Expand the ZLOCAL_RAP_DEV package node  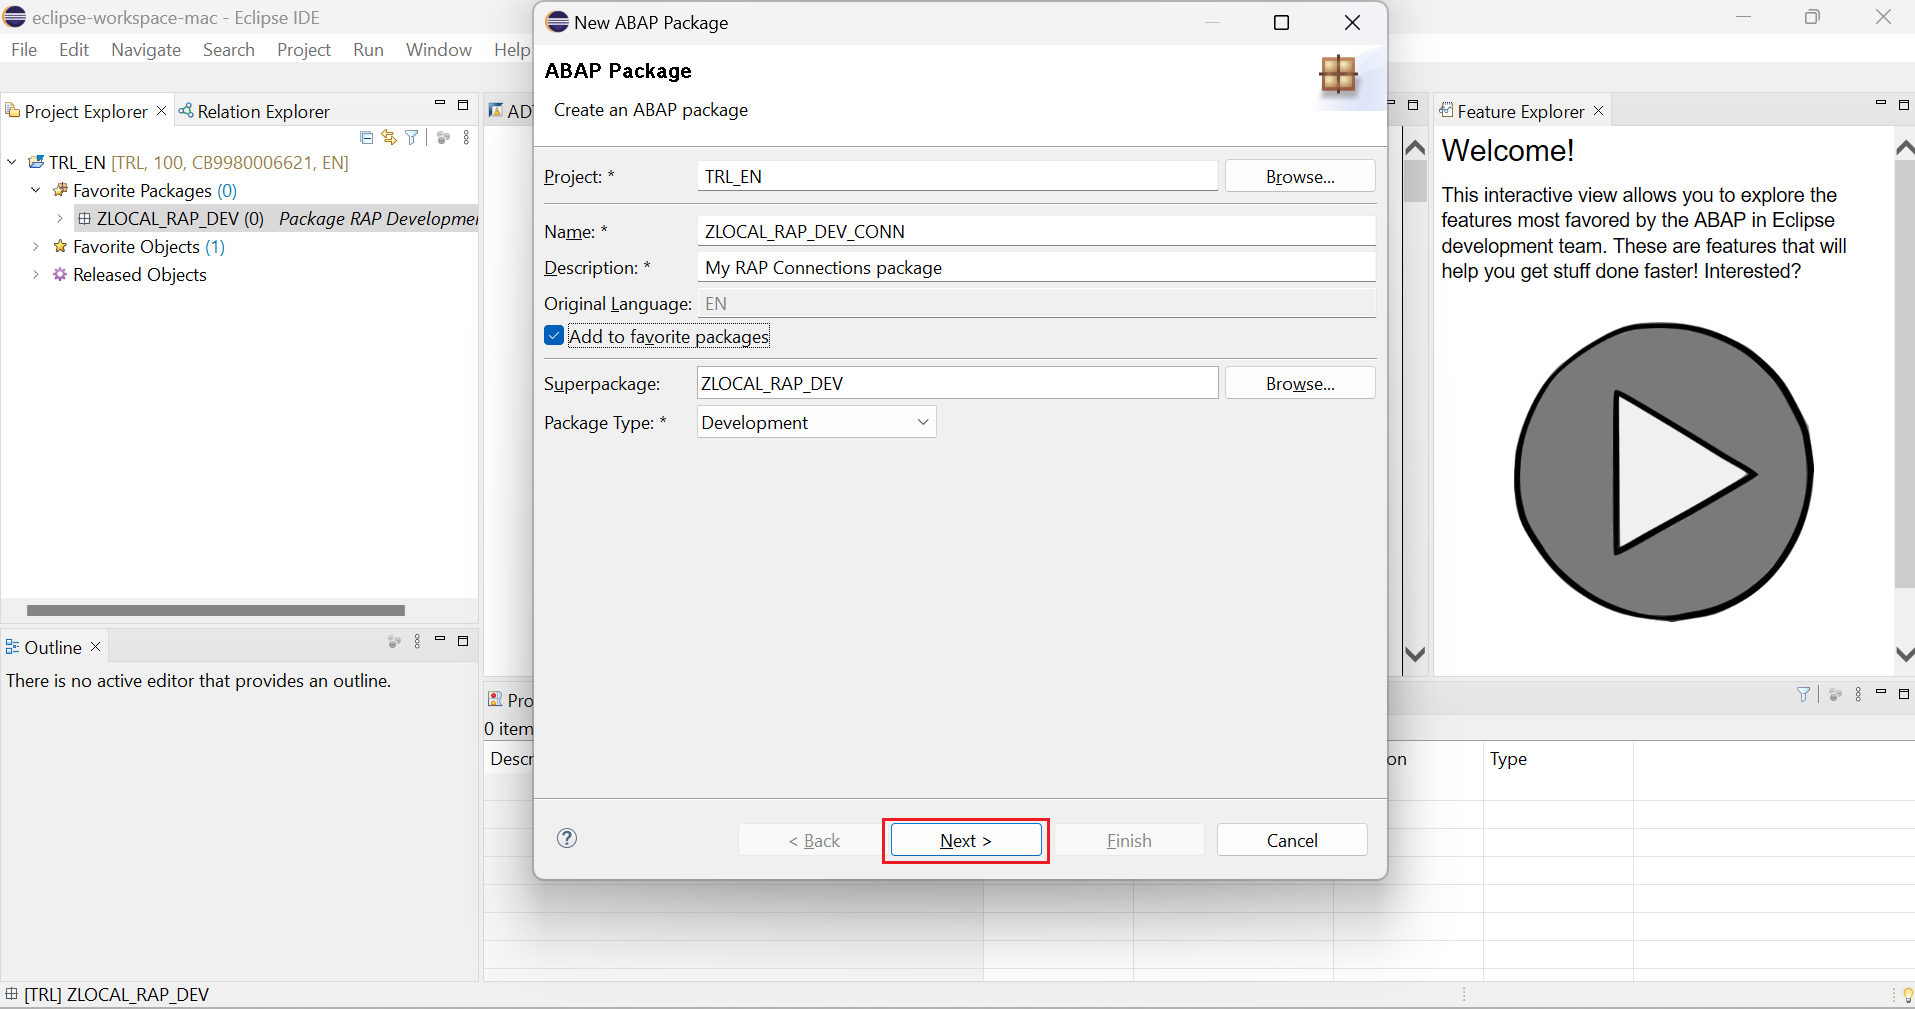[x=60, y=218]
